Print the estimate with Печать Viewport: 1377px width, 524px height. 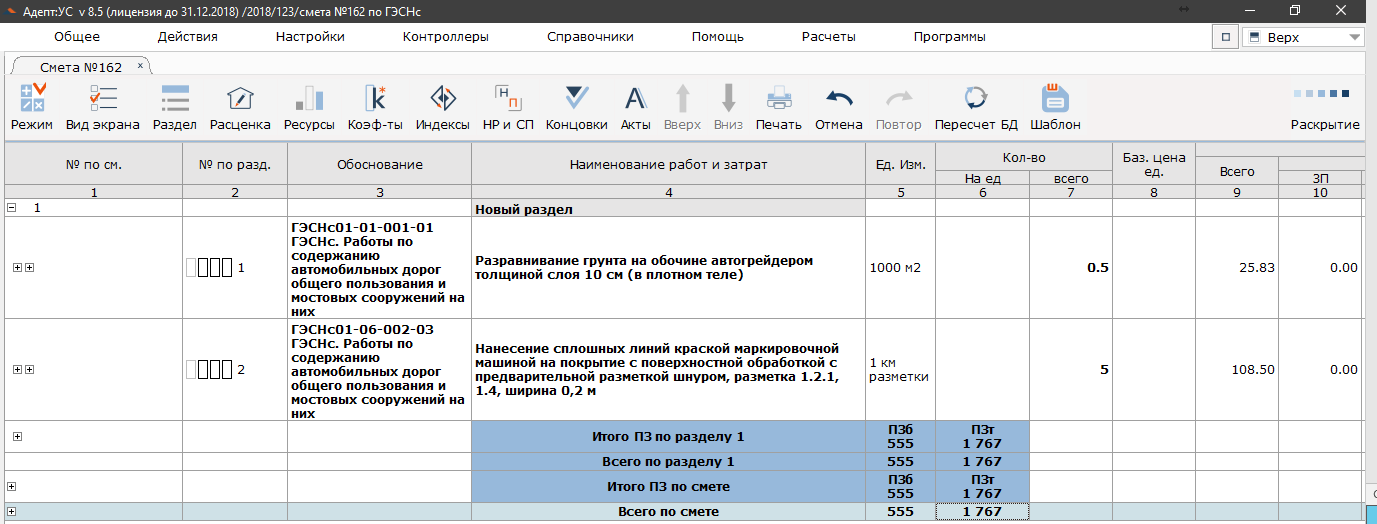779,99
